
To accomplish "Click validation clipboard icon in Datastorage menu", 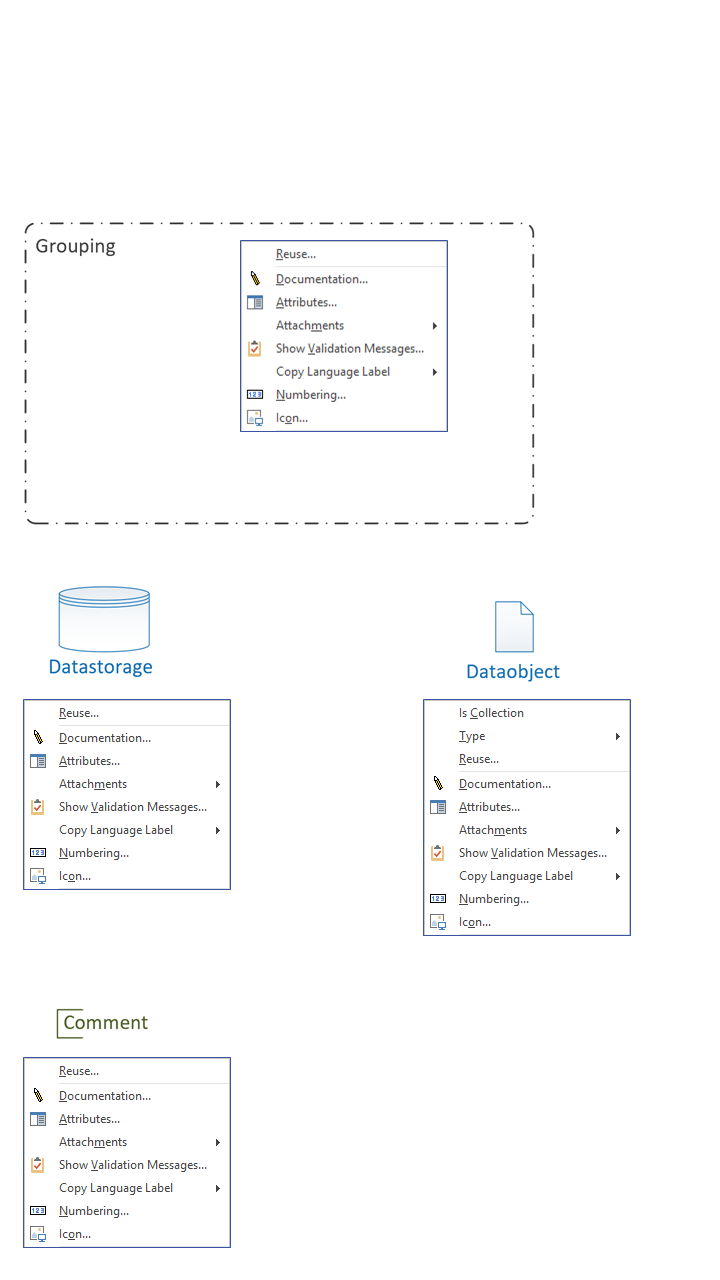I will [x=38, y=807].
